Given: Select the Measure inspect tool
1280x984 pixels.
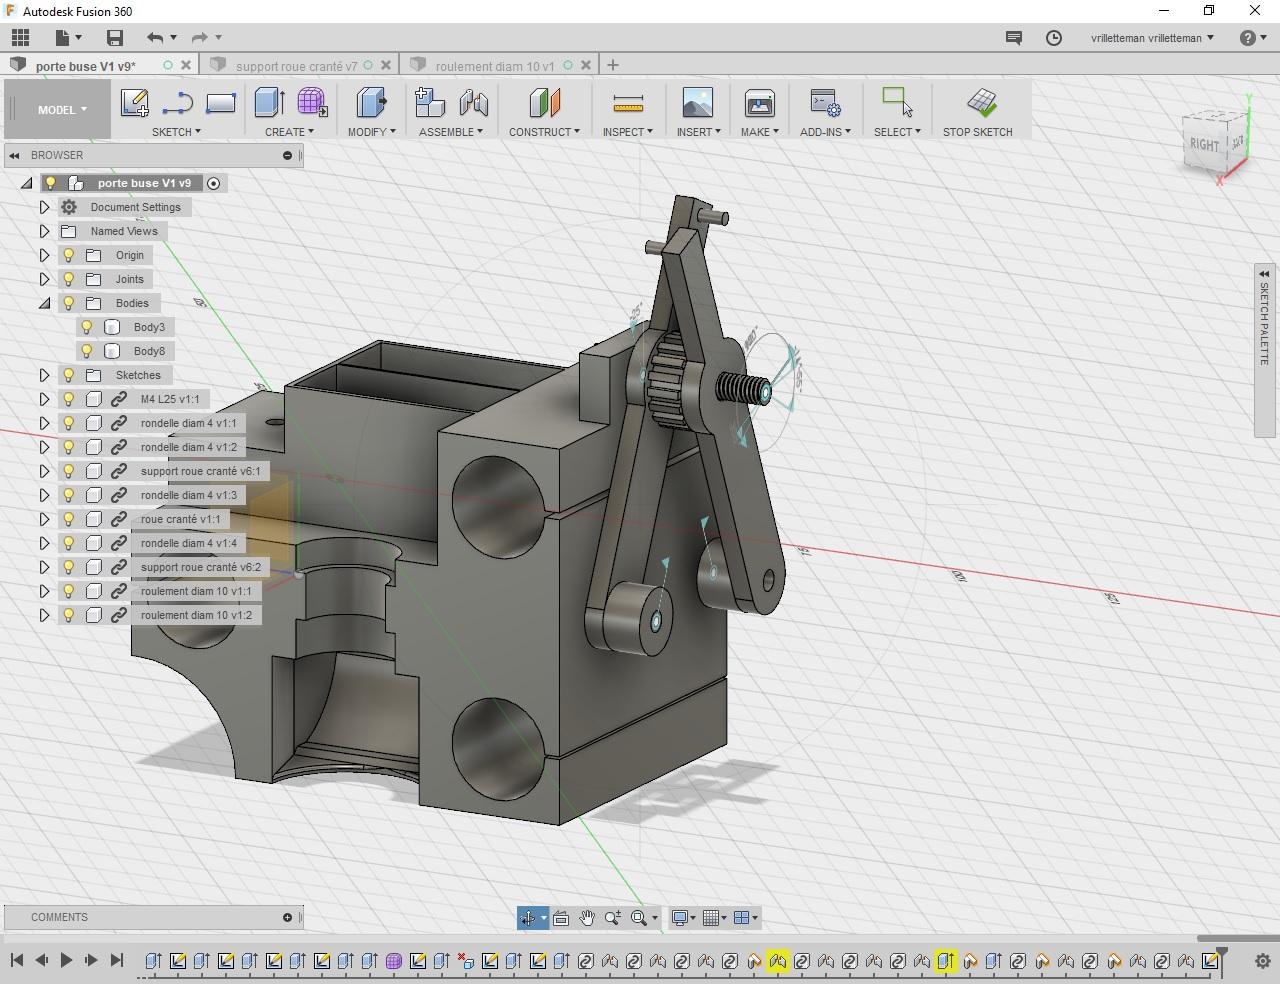Looking at the screenshot, I should click(628, 102).
